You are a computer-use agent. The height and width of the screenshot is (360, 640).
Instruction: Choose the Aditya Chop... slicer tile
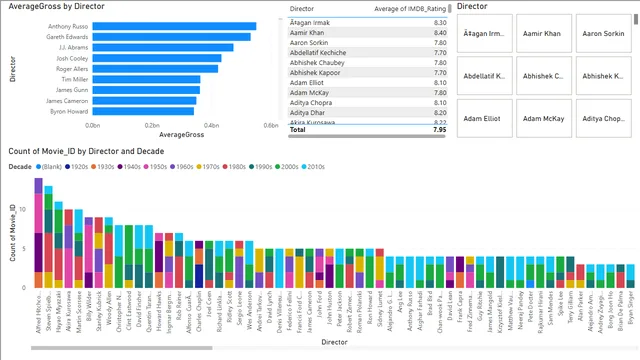[x=603, y=118]
